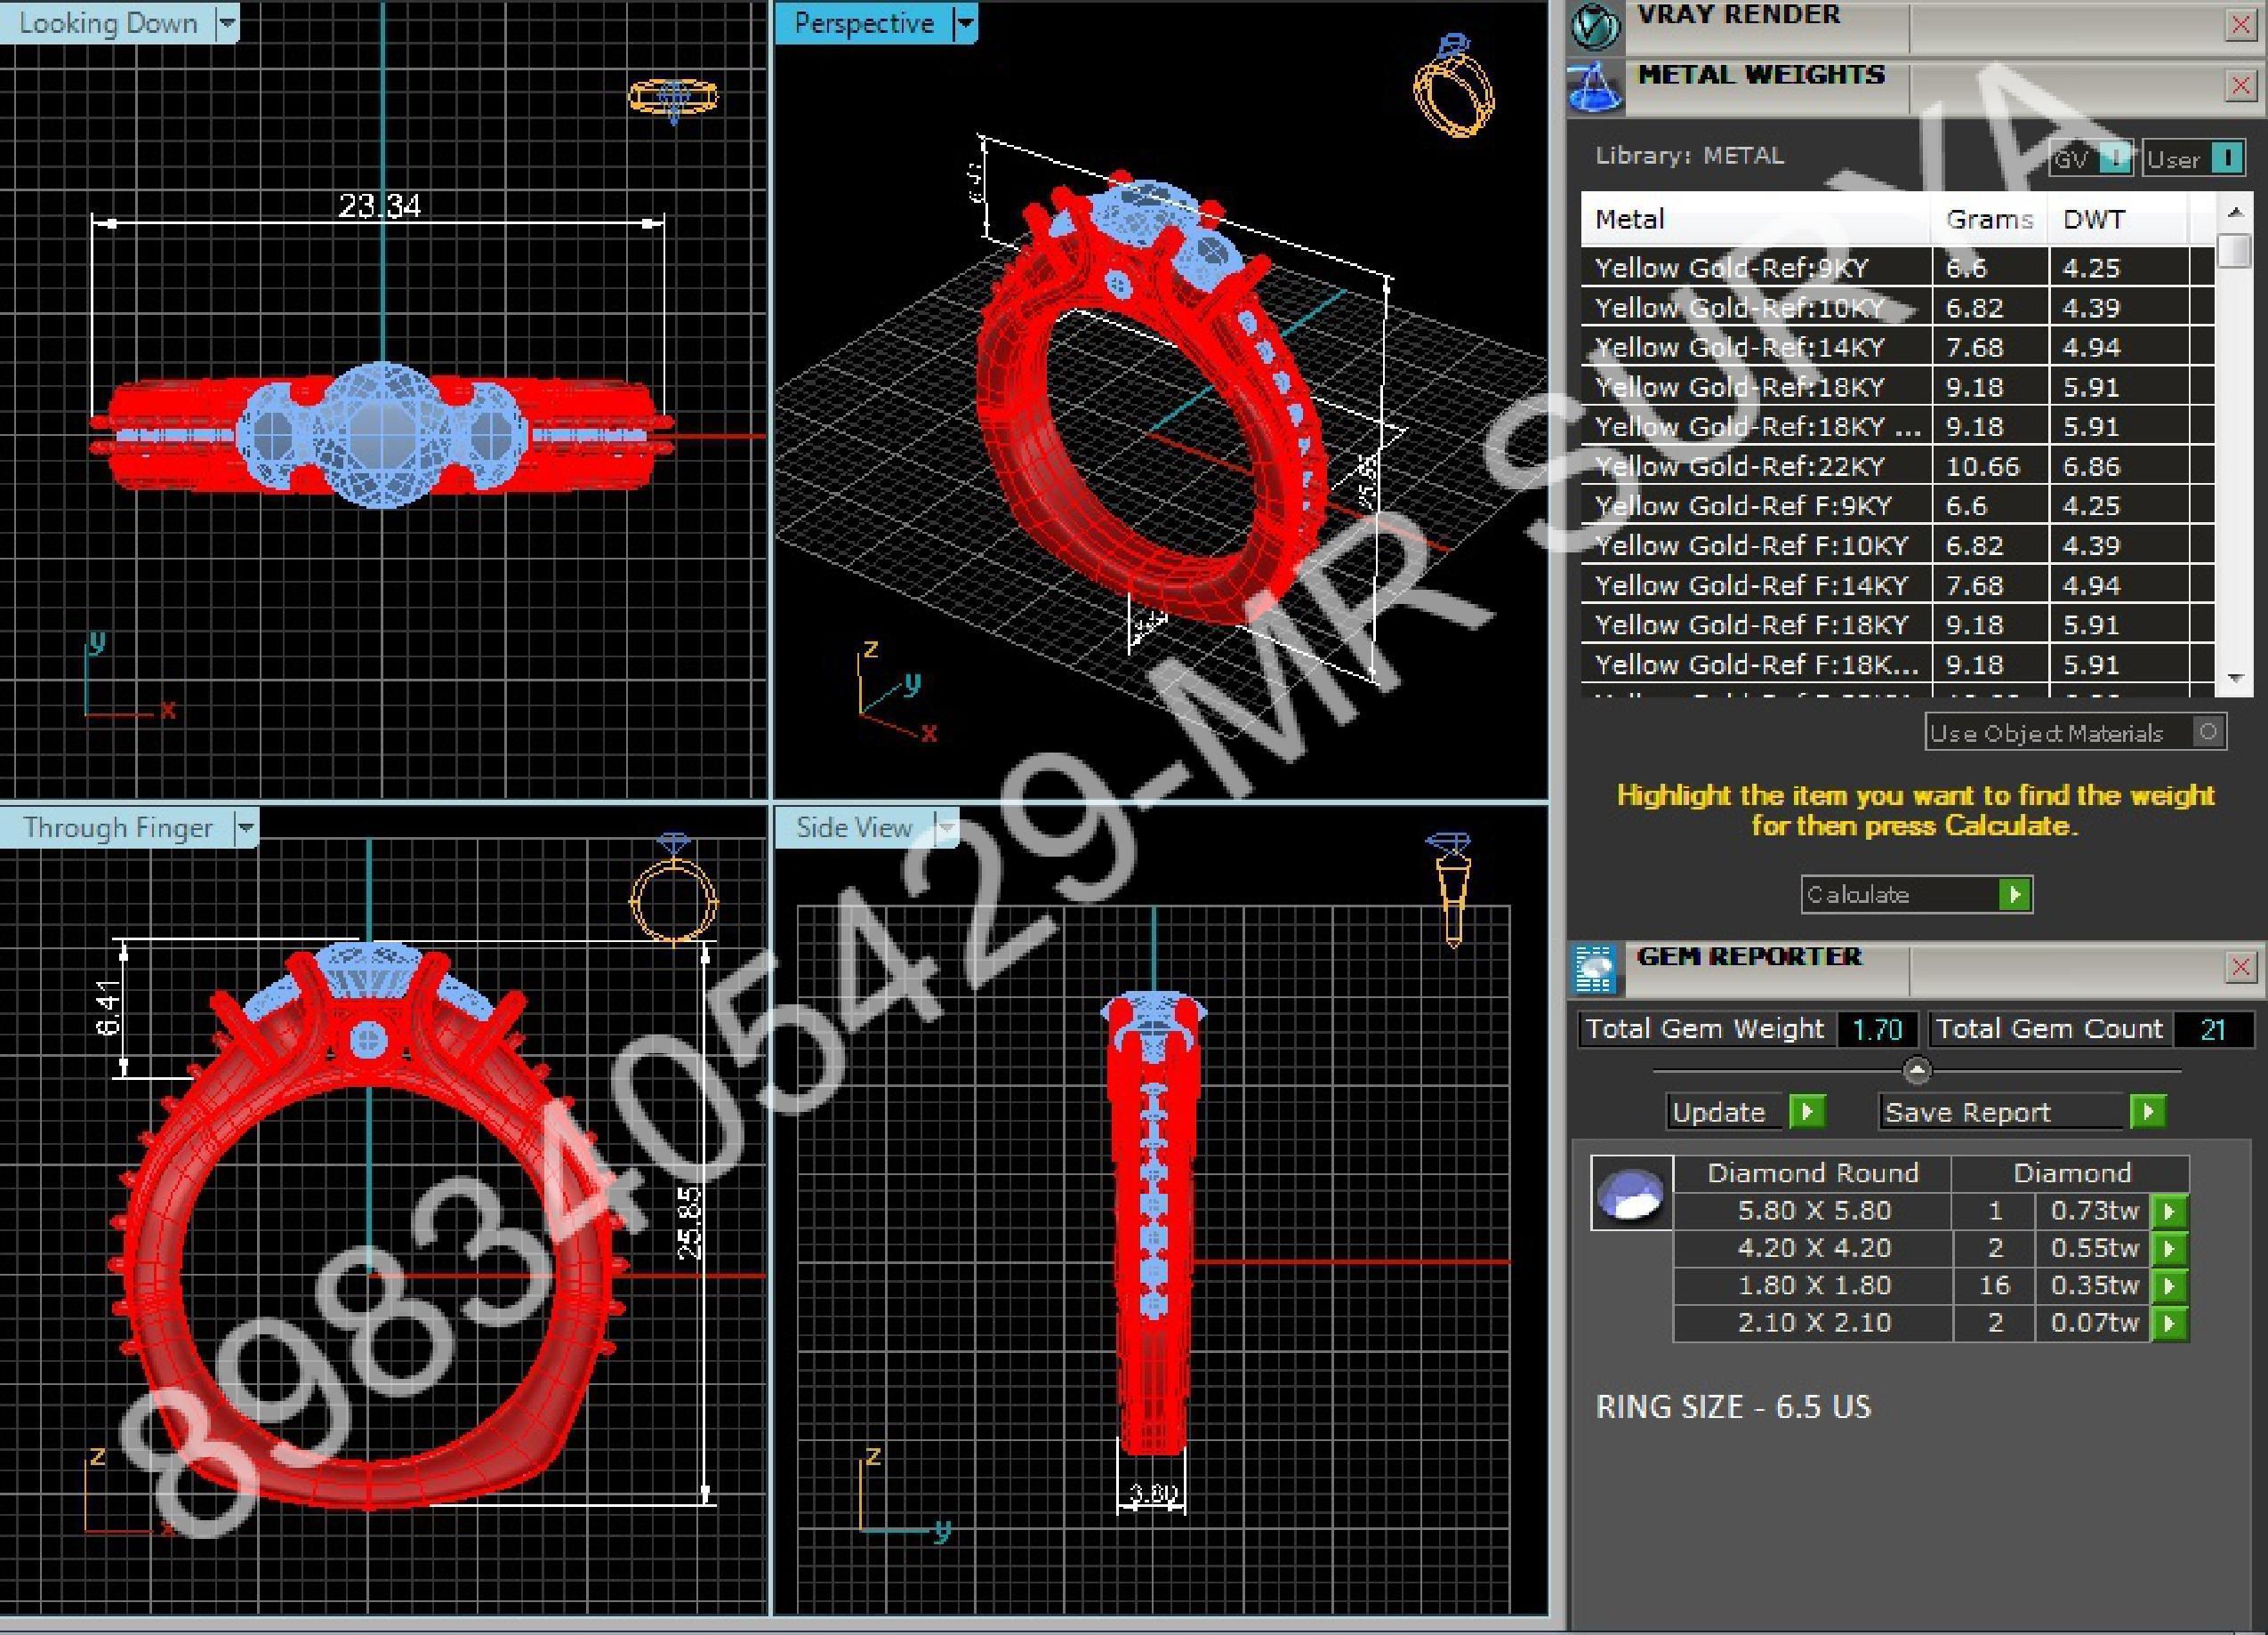Collapse the gem report expander arrow
The height and width of the screenshot is (1635, 2268).
pyautogui.click(x=1916, y=1071)
